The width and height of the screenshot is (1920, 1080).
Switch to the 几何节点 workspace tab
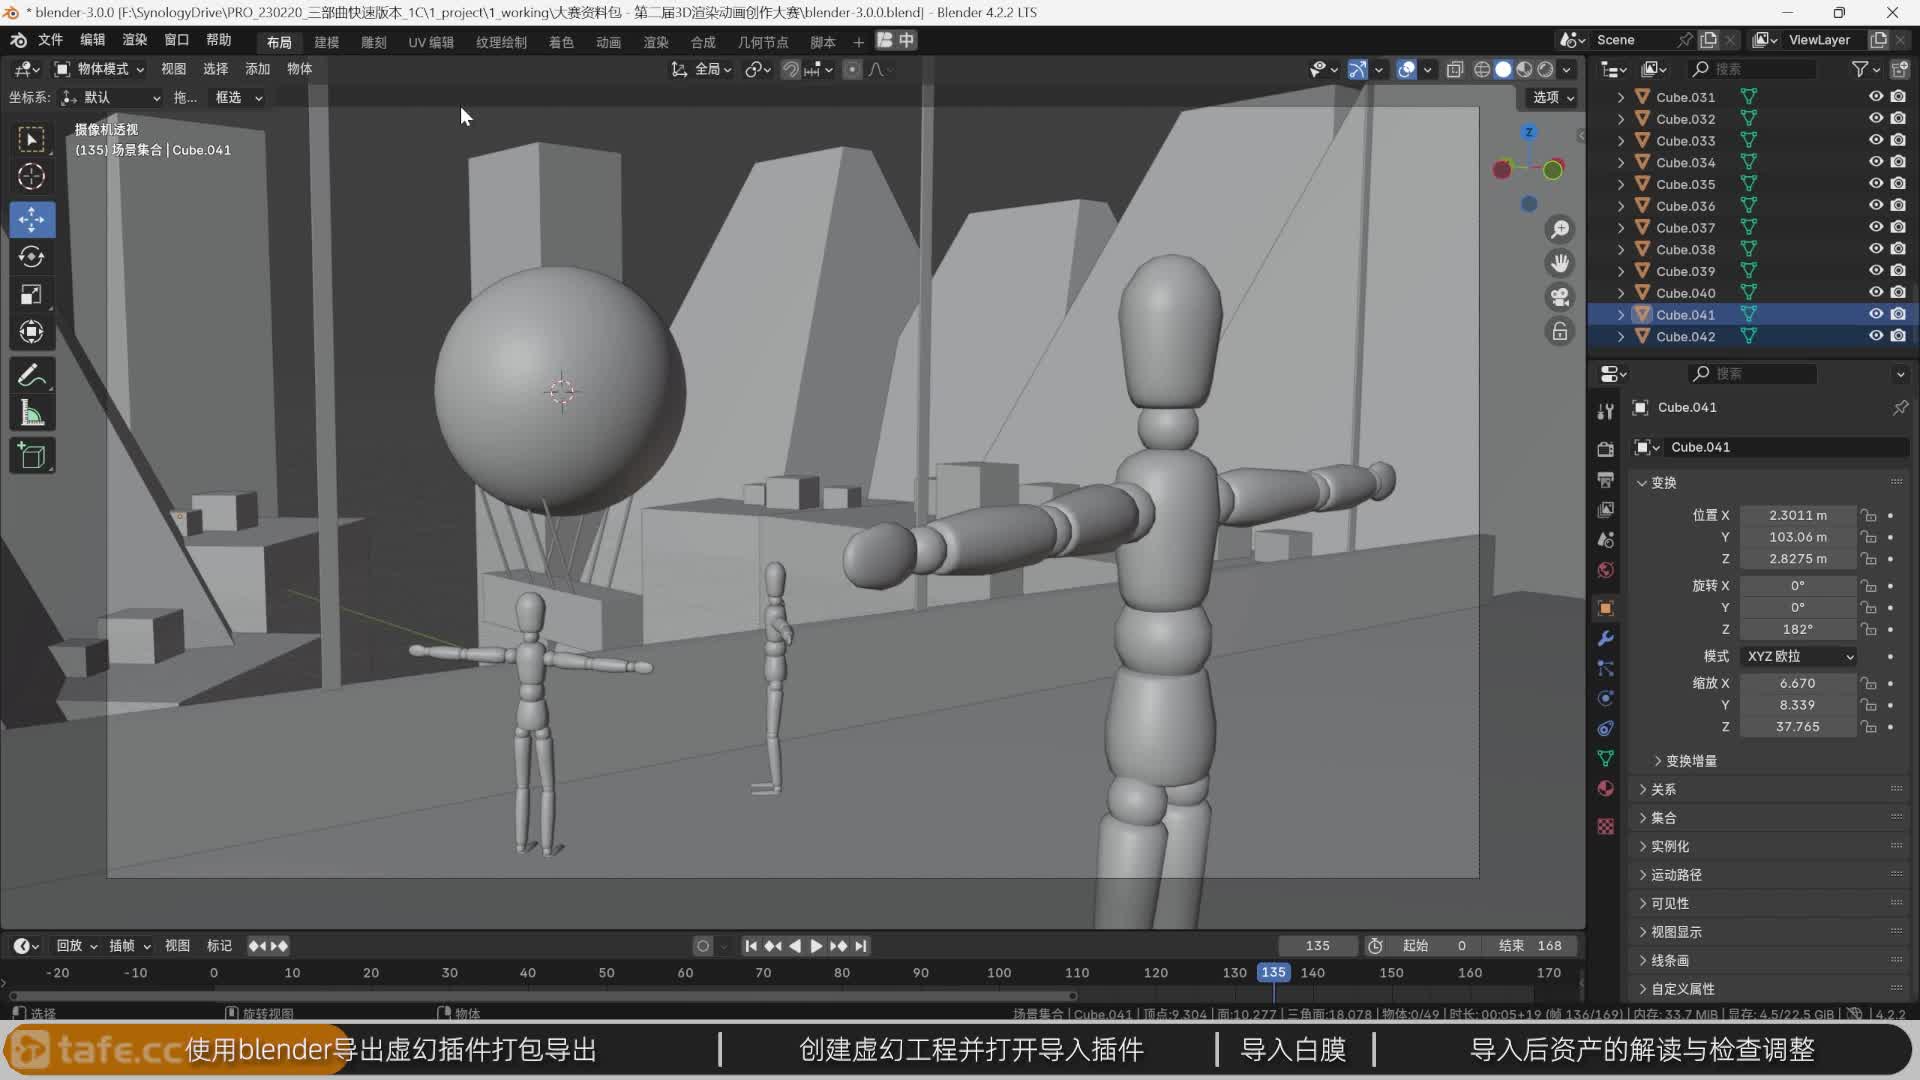click(763, 42)
